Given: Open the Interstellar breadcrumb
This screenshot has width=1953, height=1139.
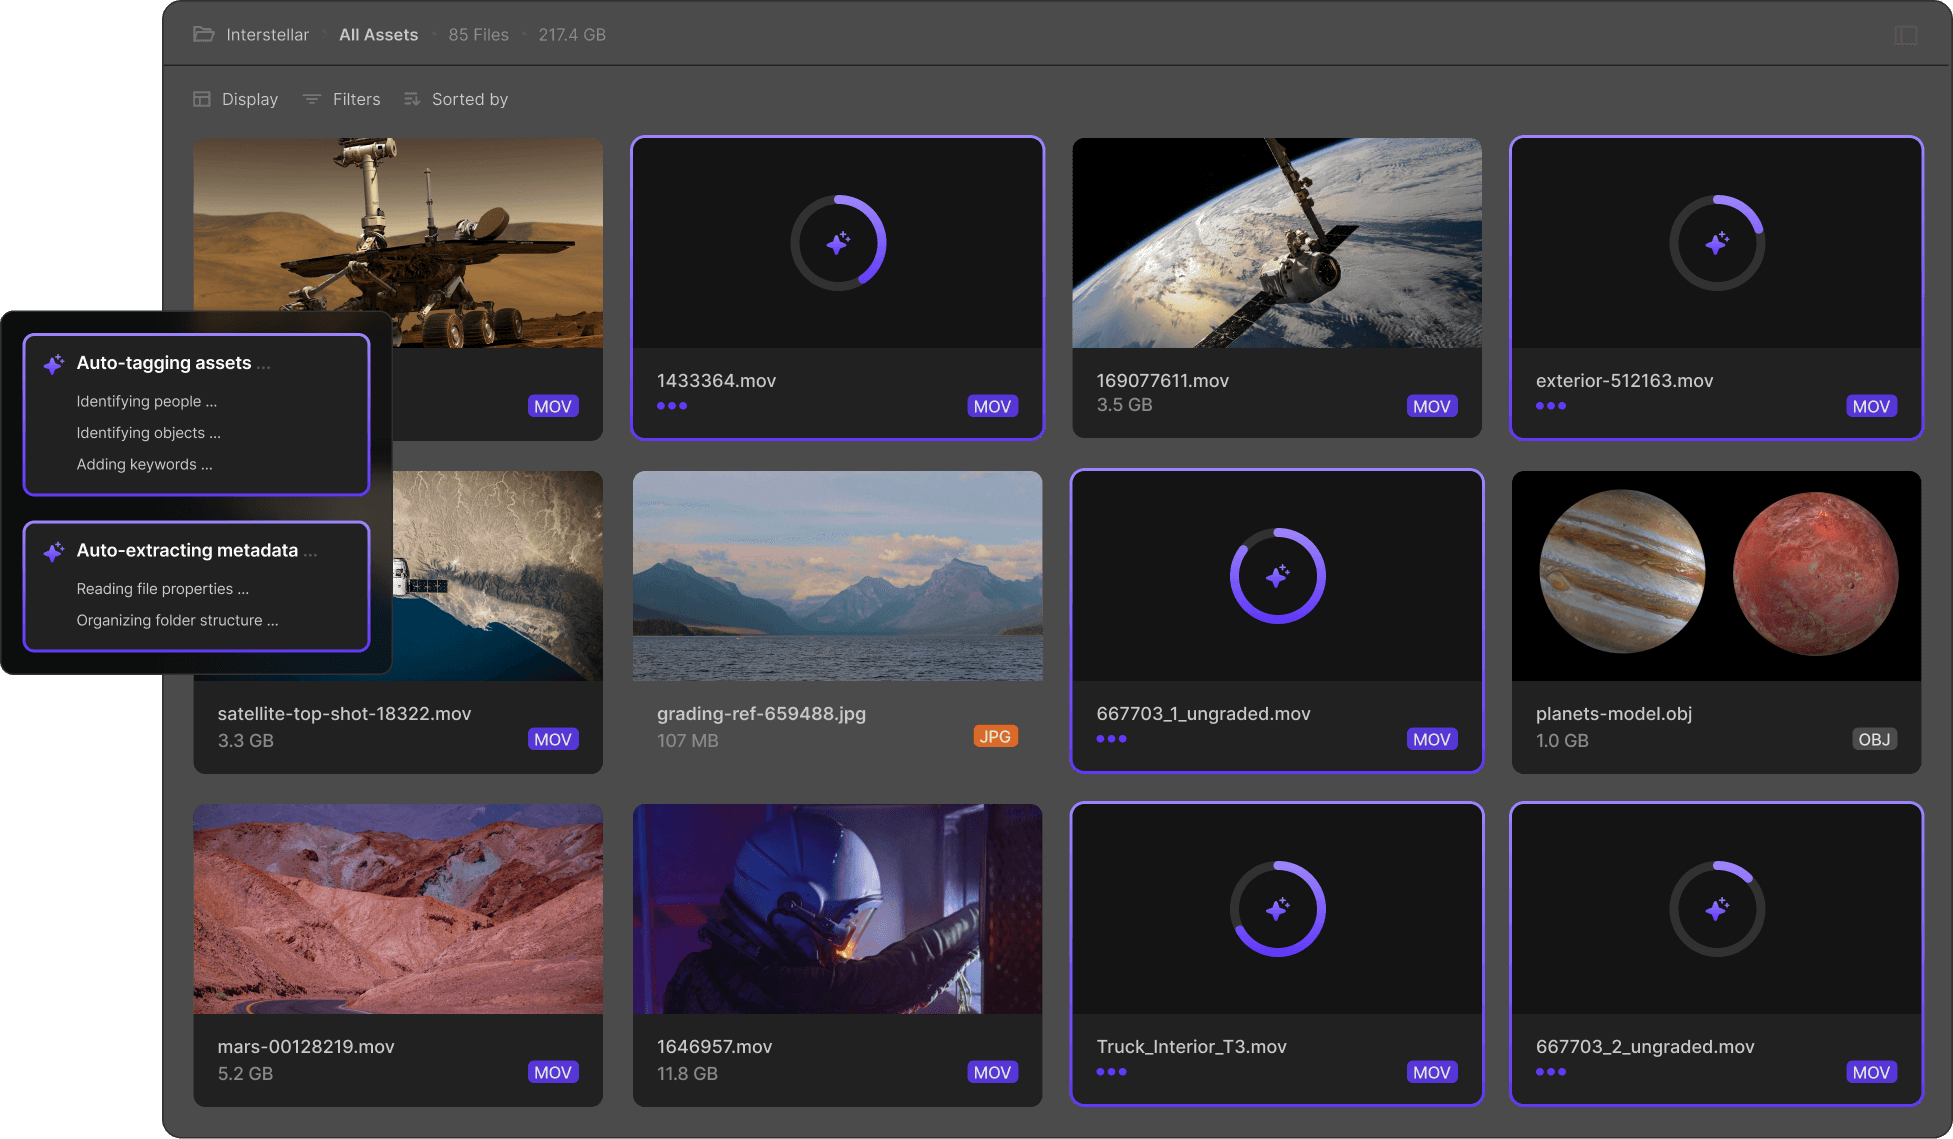Looking at the screenshot, I should [x=267, y=34].
